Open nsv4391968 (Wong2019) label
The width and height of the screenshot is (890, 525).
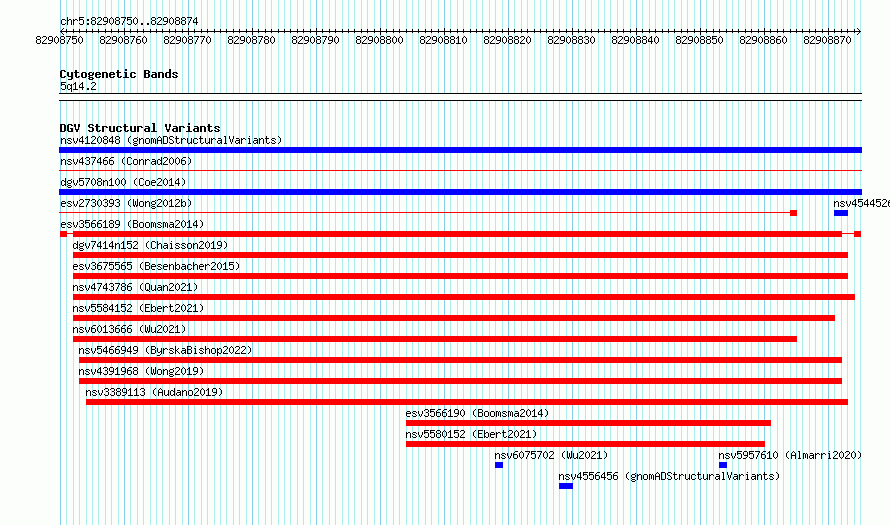(141, 371)
